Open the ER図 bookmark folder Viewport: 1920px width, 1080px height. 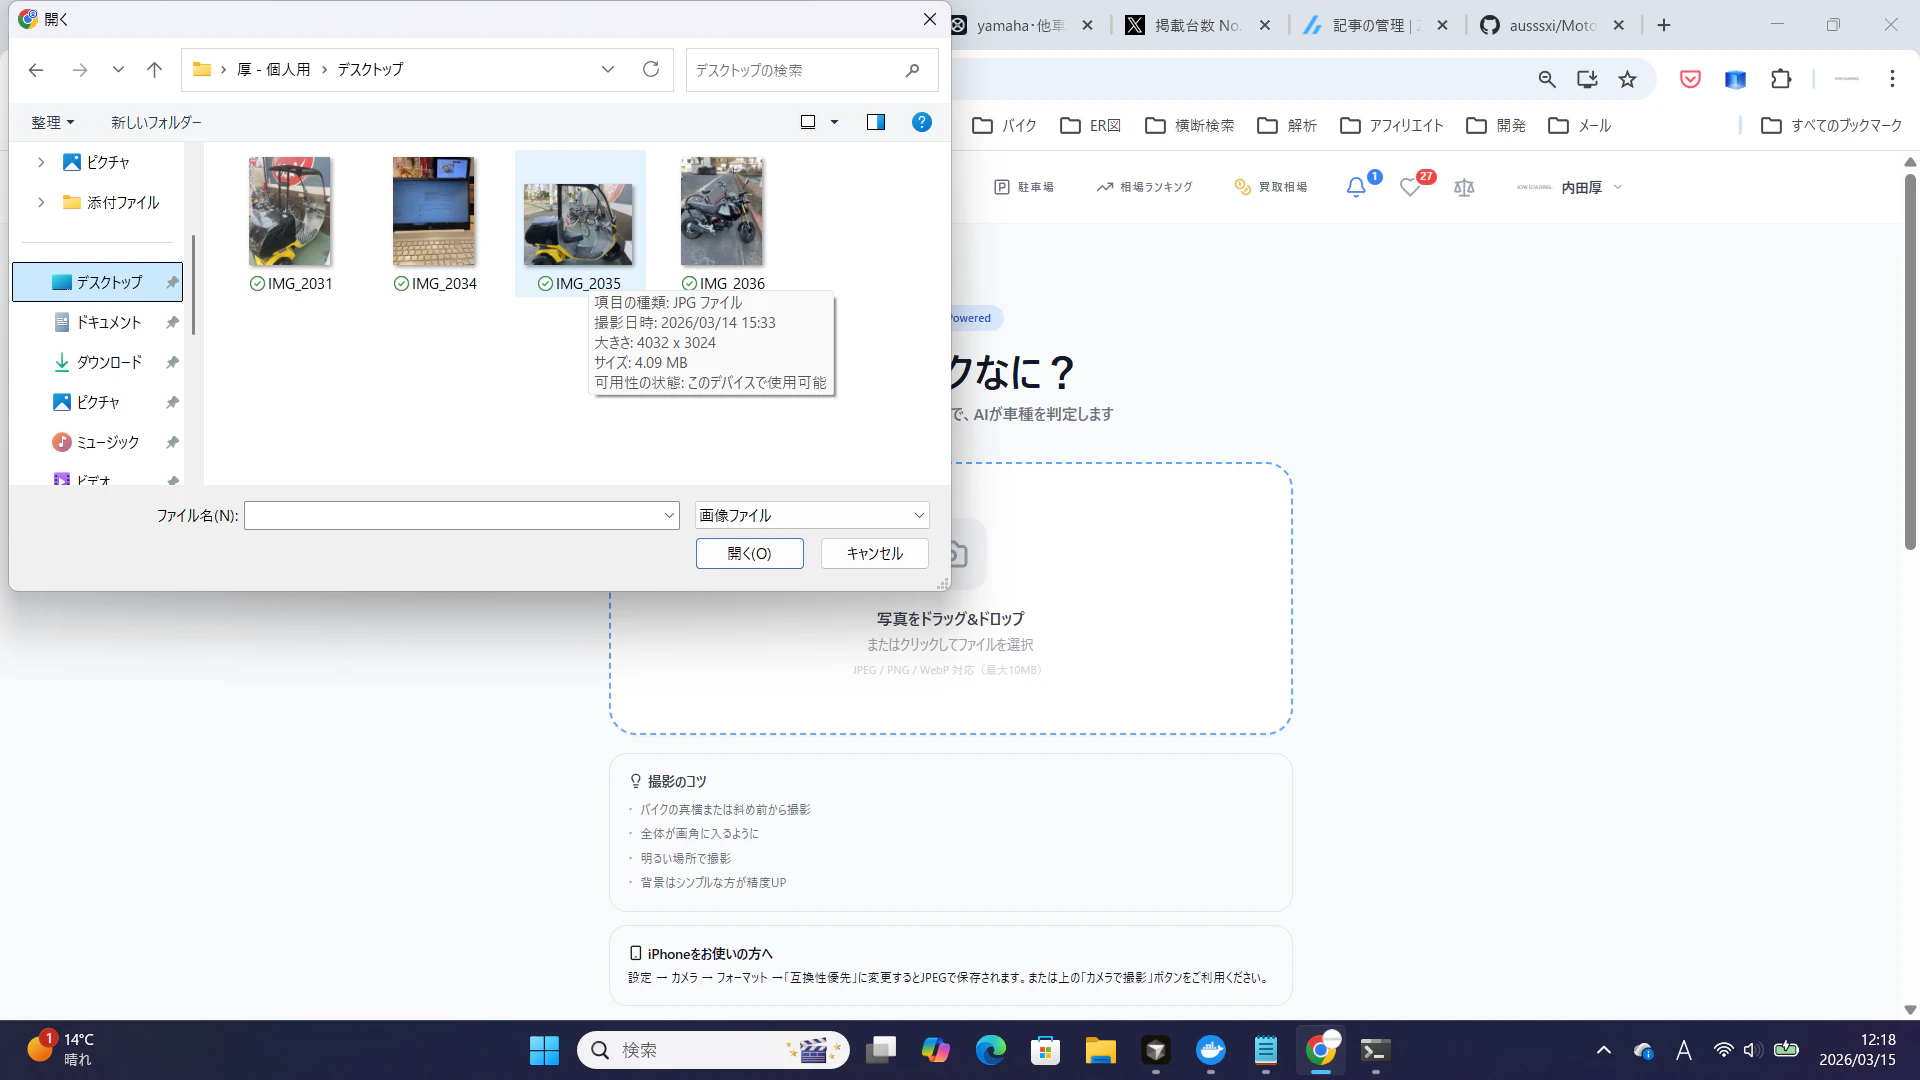pyautogui.click(x=1090, y=125)
